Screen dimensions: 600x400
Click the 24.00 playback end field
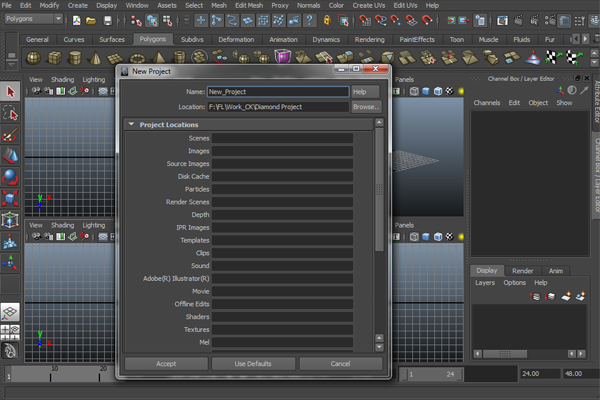point(539,374)
